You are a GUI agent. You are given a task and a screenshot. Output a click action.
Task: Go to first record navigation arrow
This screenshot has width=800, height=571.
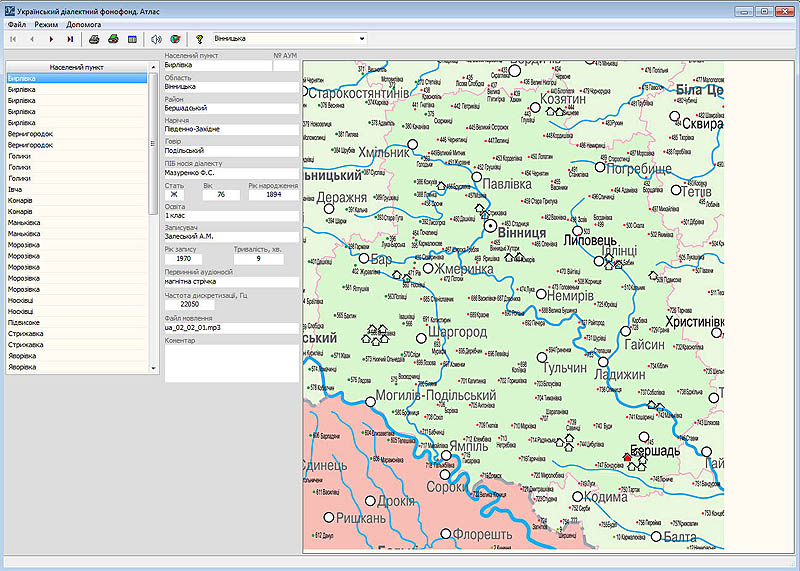13,39
